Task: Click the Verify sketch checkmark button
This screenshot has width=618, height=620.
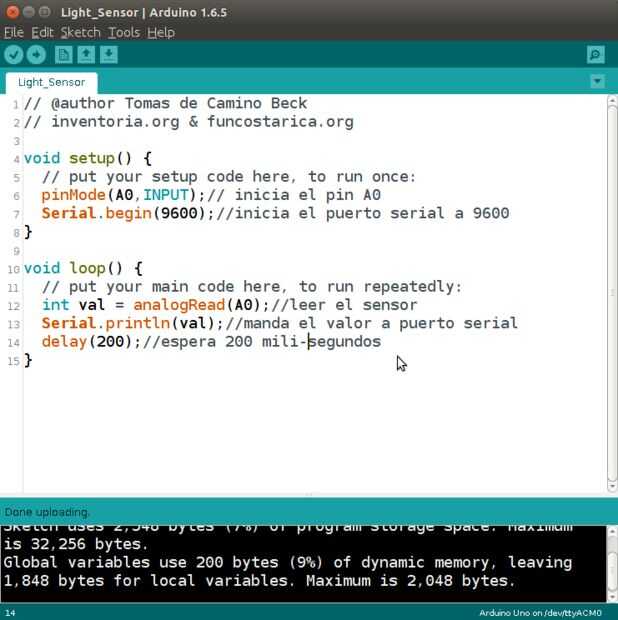Action: [x=14, y=55]
